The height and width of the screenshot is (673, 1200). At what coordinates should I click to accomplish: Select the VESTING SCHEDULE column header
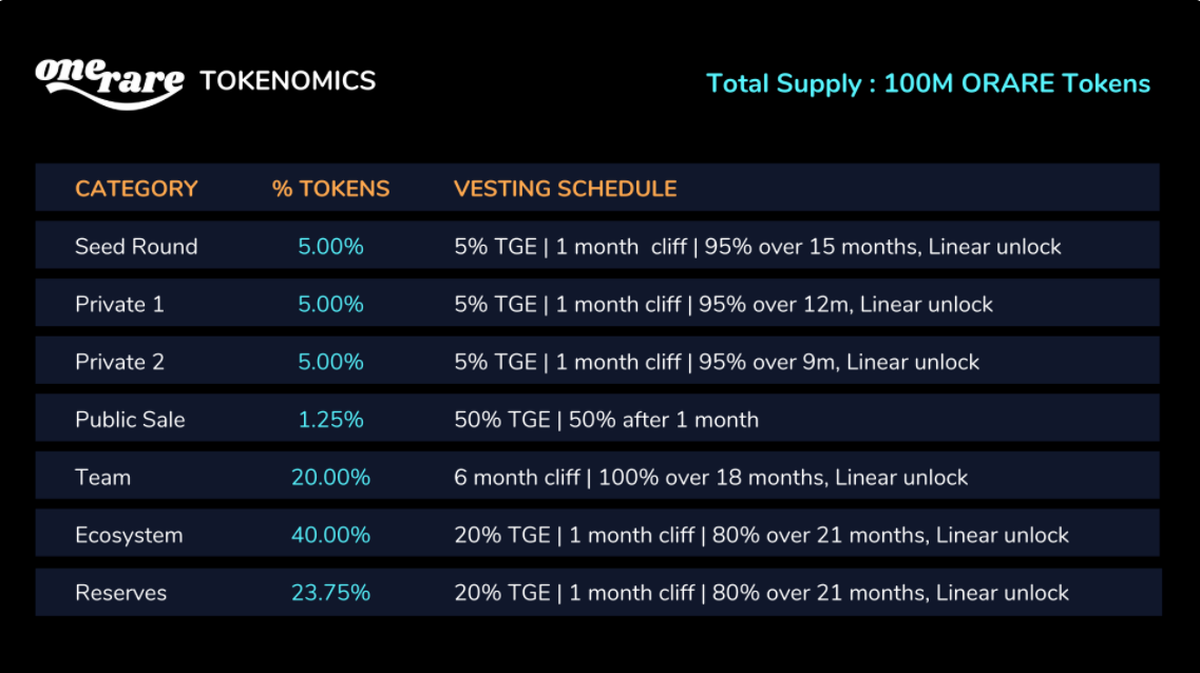(x=565, y=189)
